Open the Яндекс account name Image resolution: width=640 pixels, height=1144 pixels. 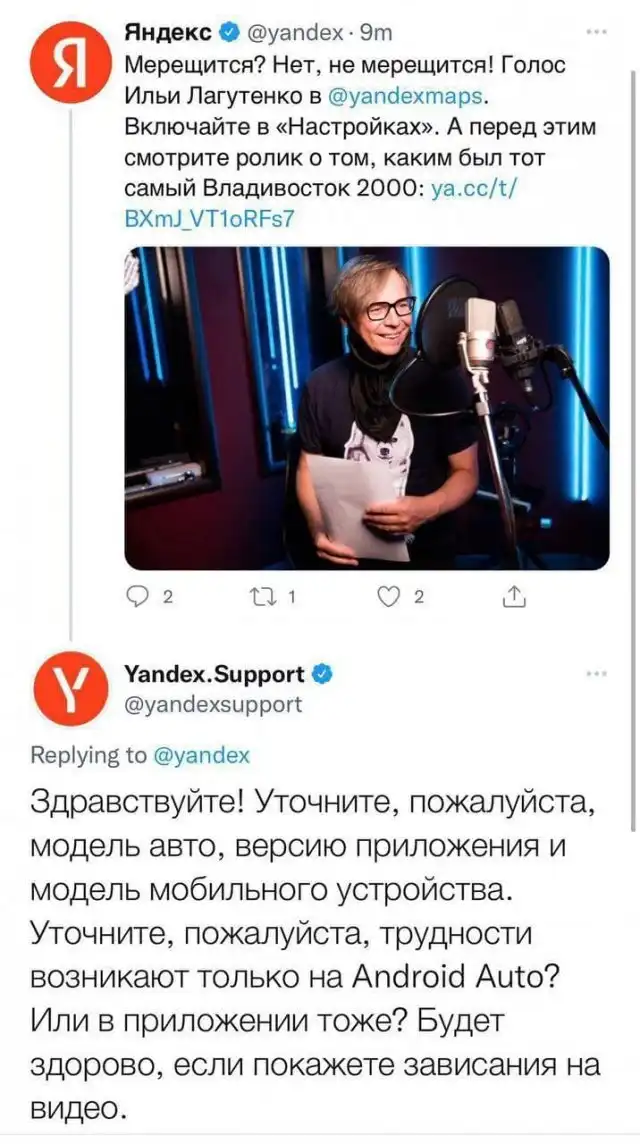[x=169, y=33]
